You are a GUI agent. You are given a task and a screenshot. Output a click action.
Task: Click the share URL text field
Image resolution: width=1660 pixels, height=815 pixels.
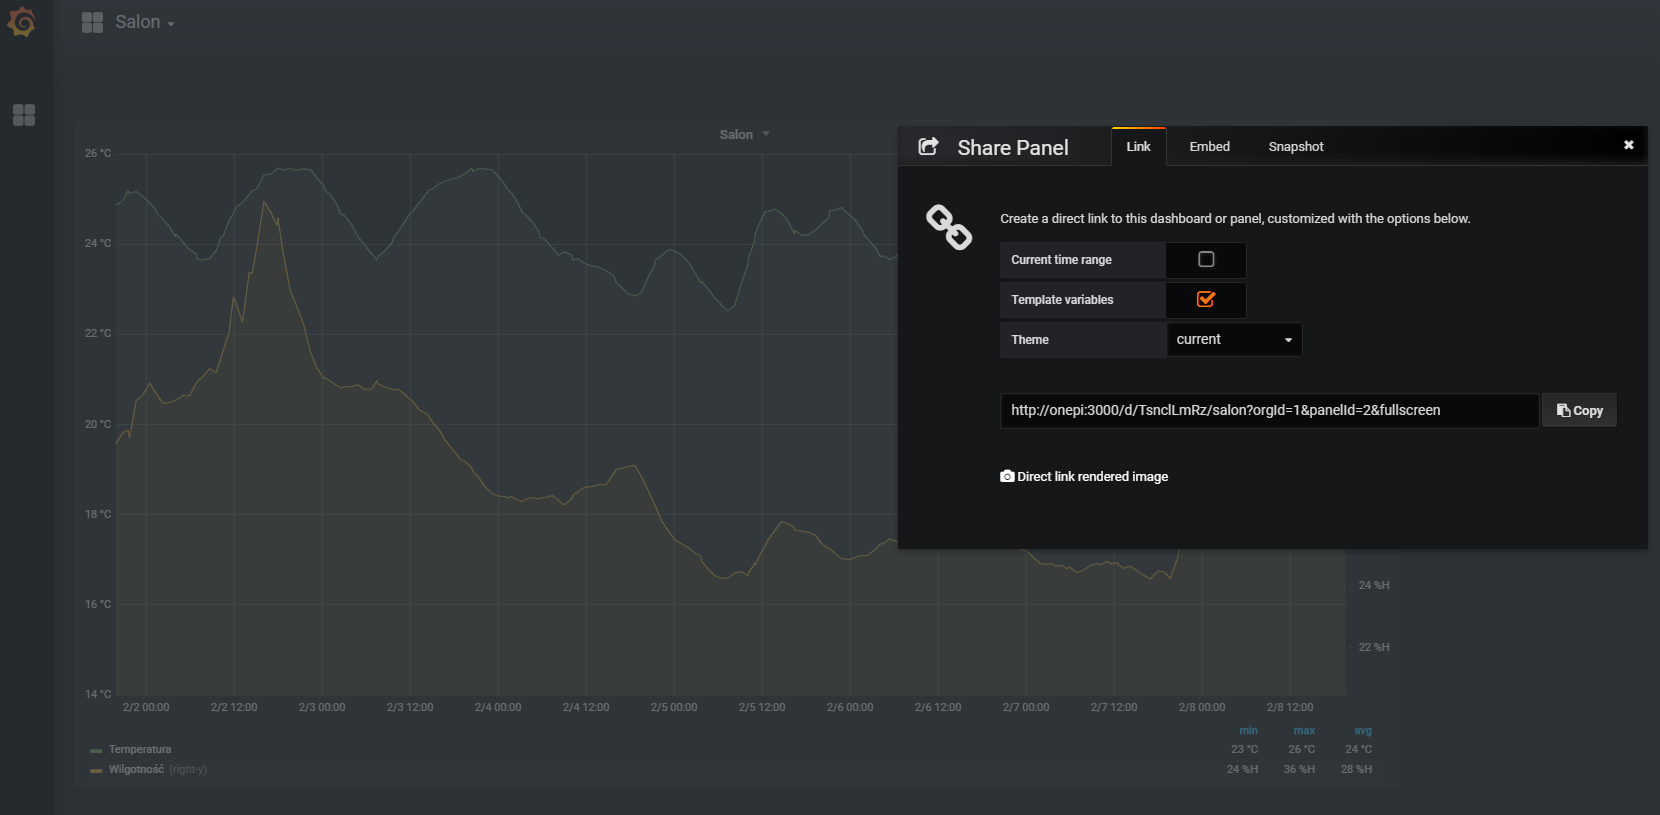point(1268,411)
